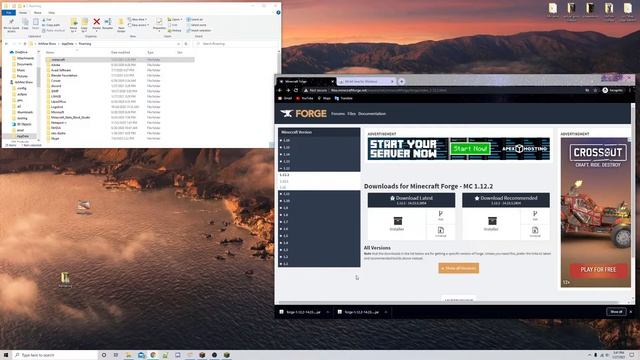Viewport: 640px width, 360px height.
Task: Click the Copy icon in Explorer ribbon
Action: tap(25, 22)
